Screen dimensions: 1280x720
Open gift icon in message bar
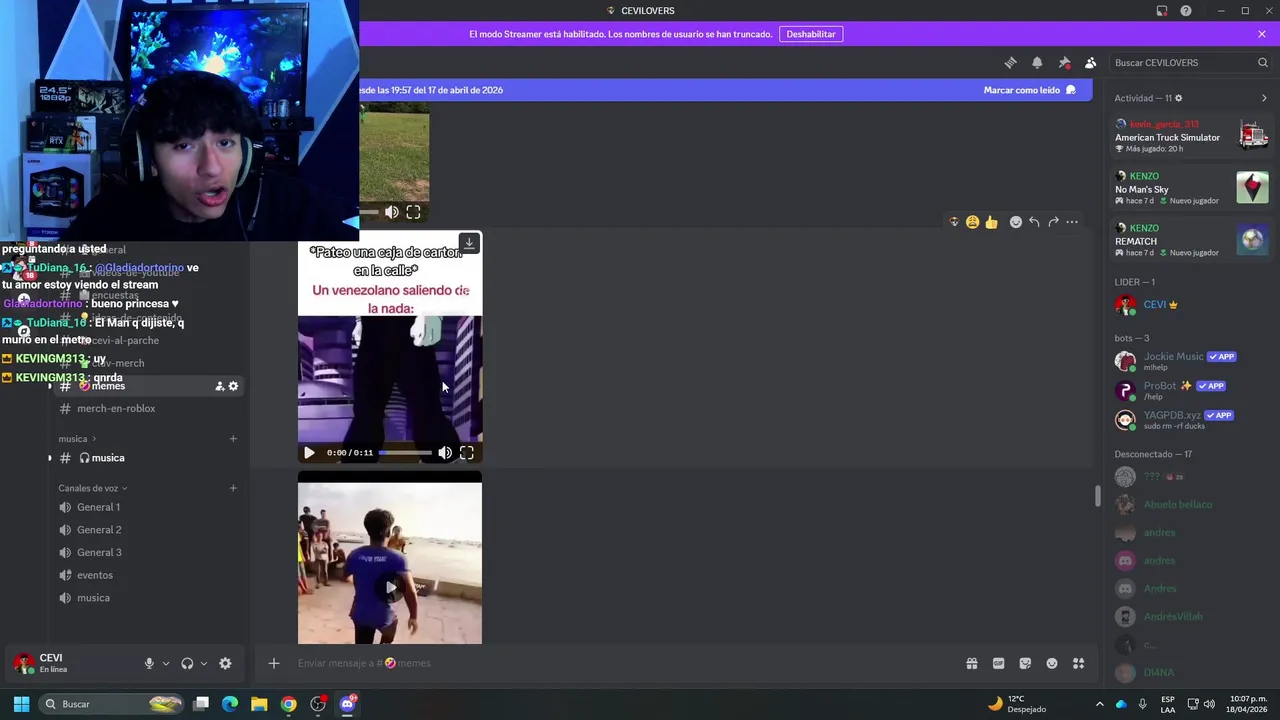(971, 663)
